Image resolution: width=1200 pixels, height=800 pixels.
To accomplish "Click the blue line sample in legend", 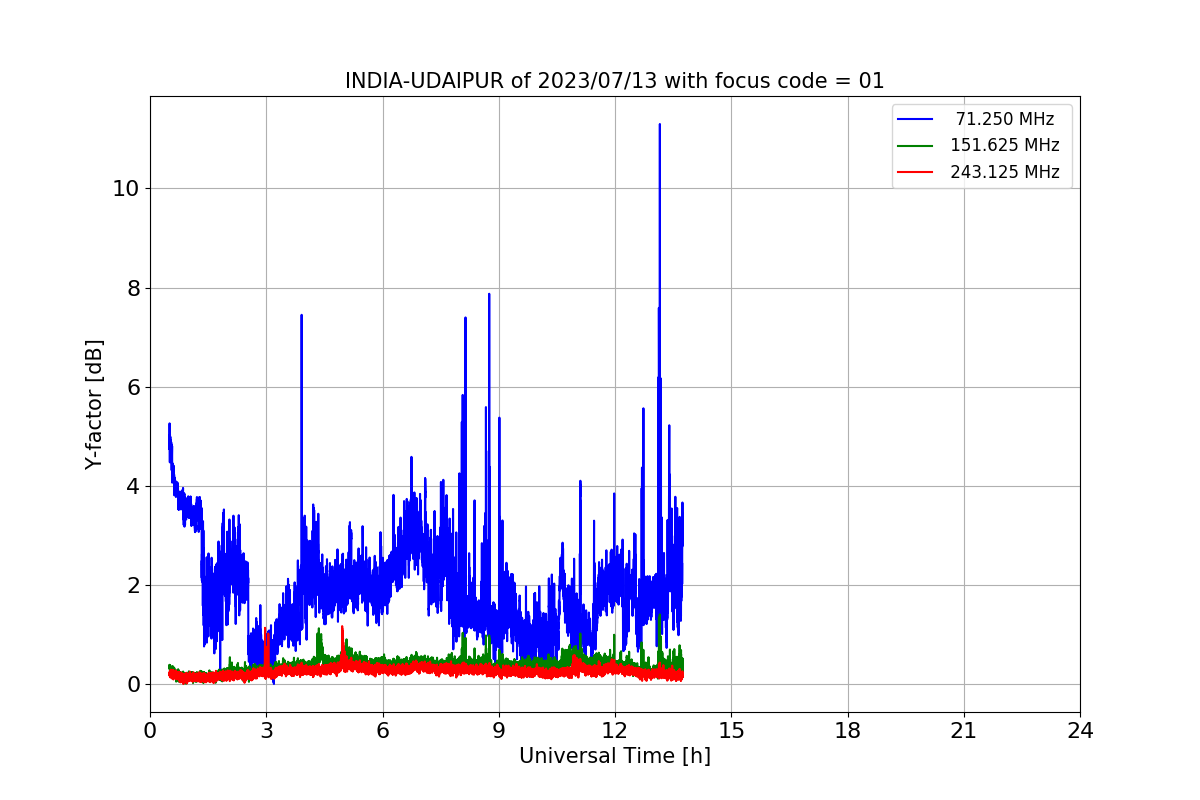I will click(x=916, y=119).
